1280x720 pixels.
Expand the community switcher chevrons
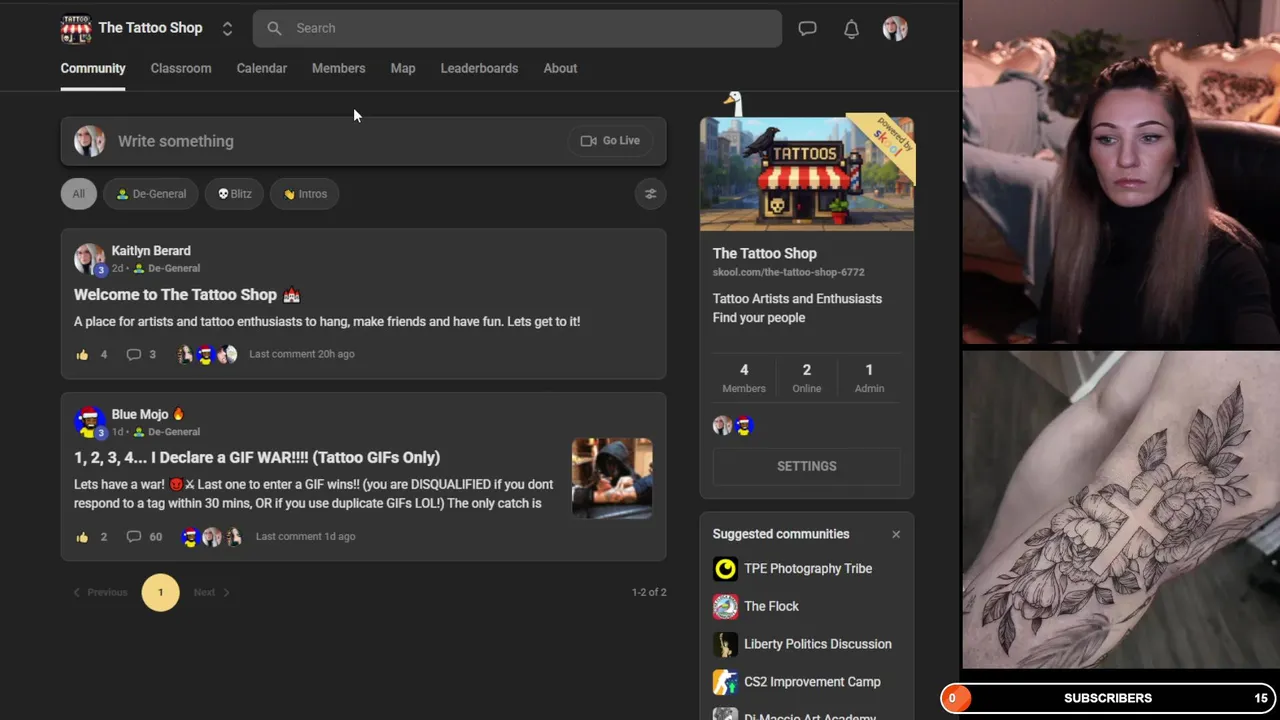227,29
